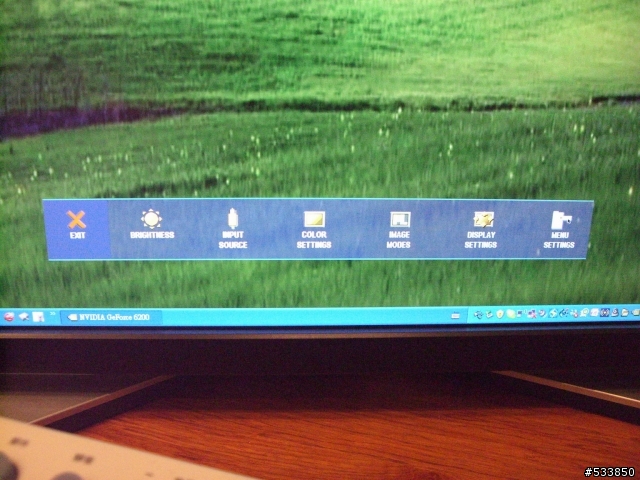The image size is (640, 480).
Task: Choose Input Source in the OSD menu
Action: coord(233,229)
